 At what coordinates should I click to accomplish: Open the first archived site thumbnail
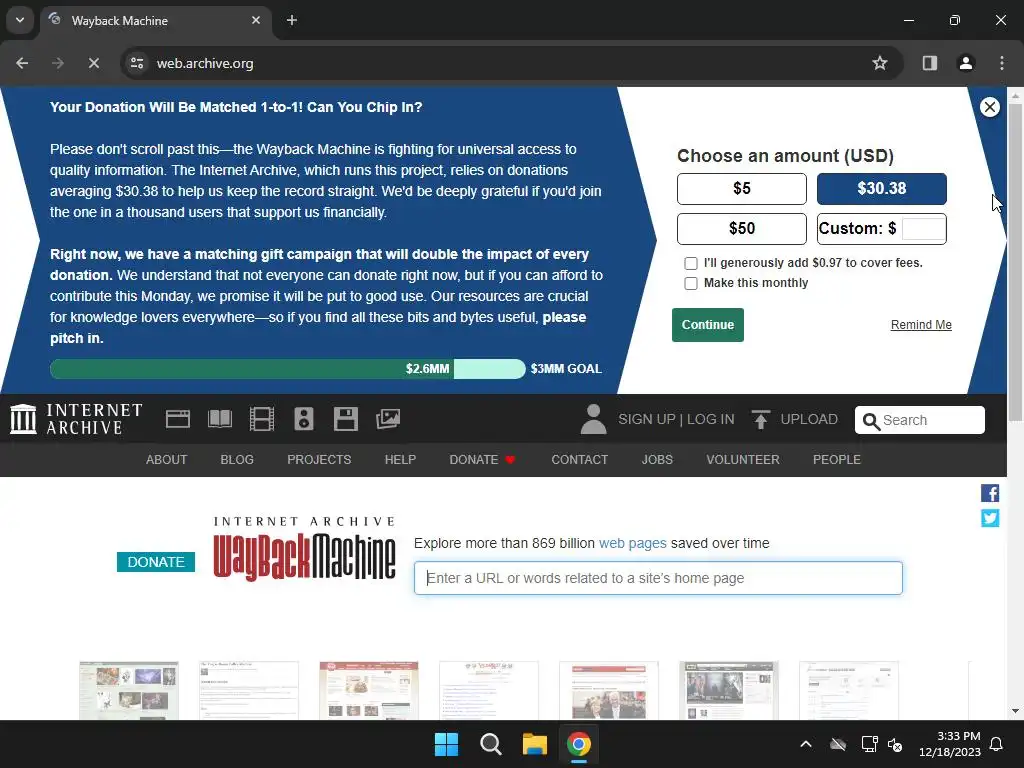pyautogui.click(x=129, y=690)
